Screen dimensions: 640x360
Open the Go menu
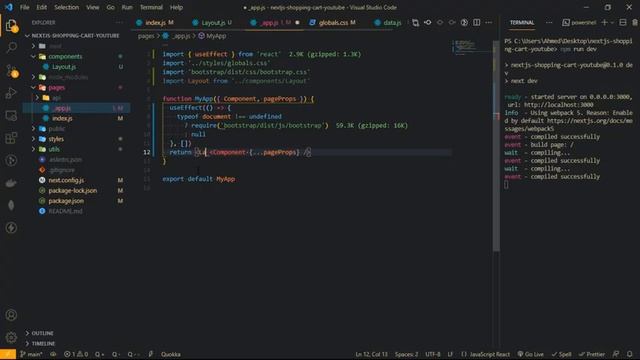click(x=111, y=7)
